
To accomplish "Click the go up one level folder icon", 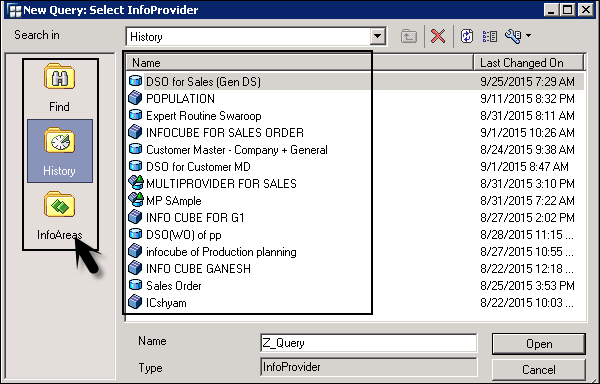I will pos(409,36).
